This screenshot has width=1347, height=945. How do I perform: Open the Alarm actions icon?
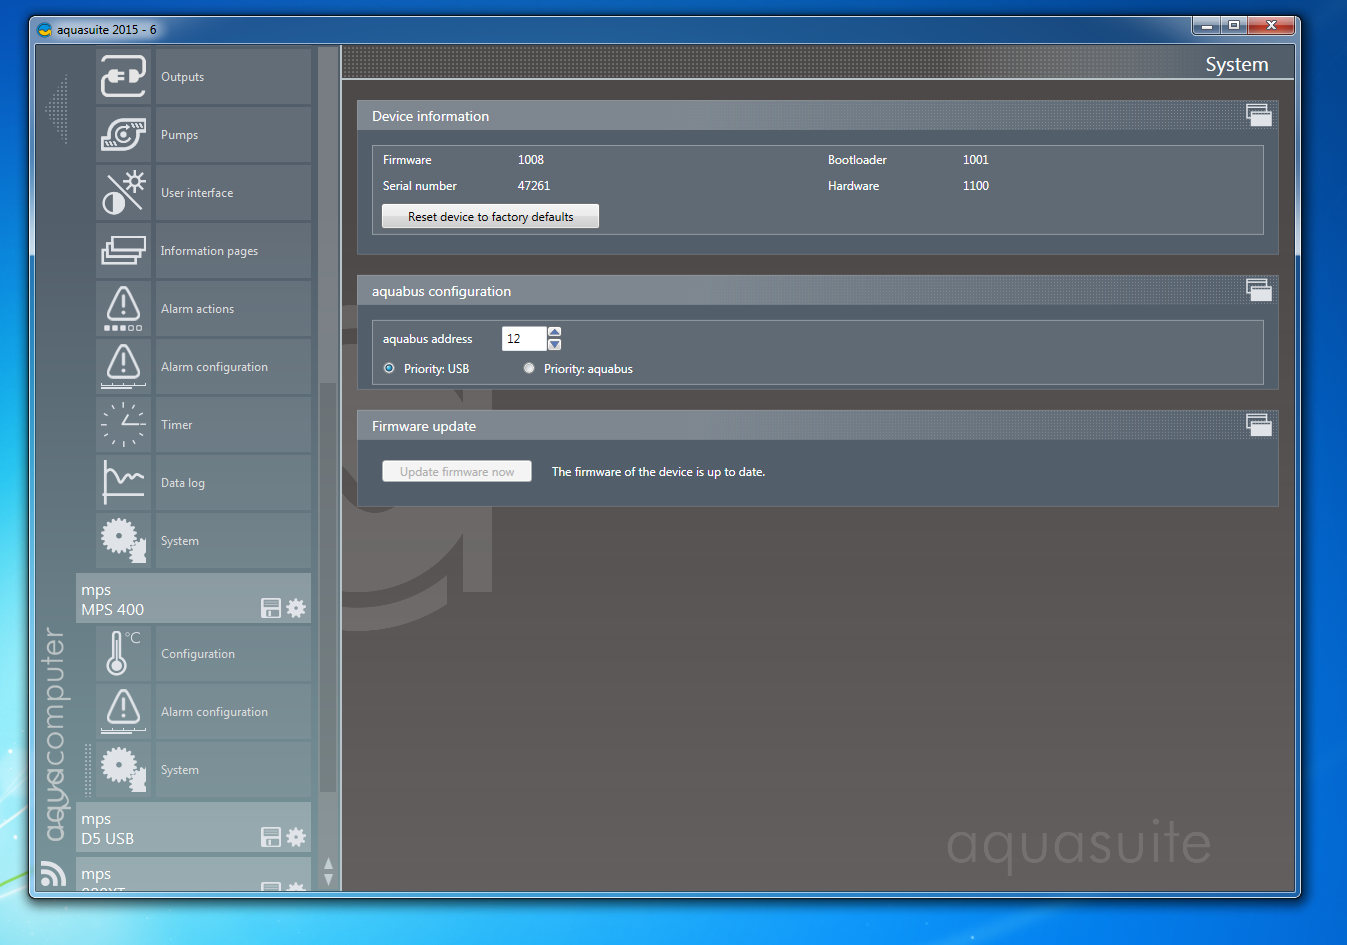point(123,309)
